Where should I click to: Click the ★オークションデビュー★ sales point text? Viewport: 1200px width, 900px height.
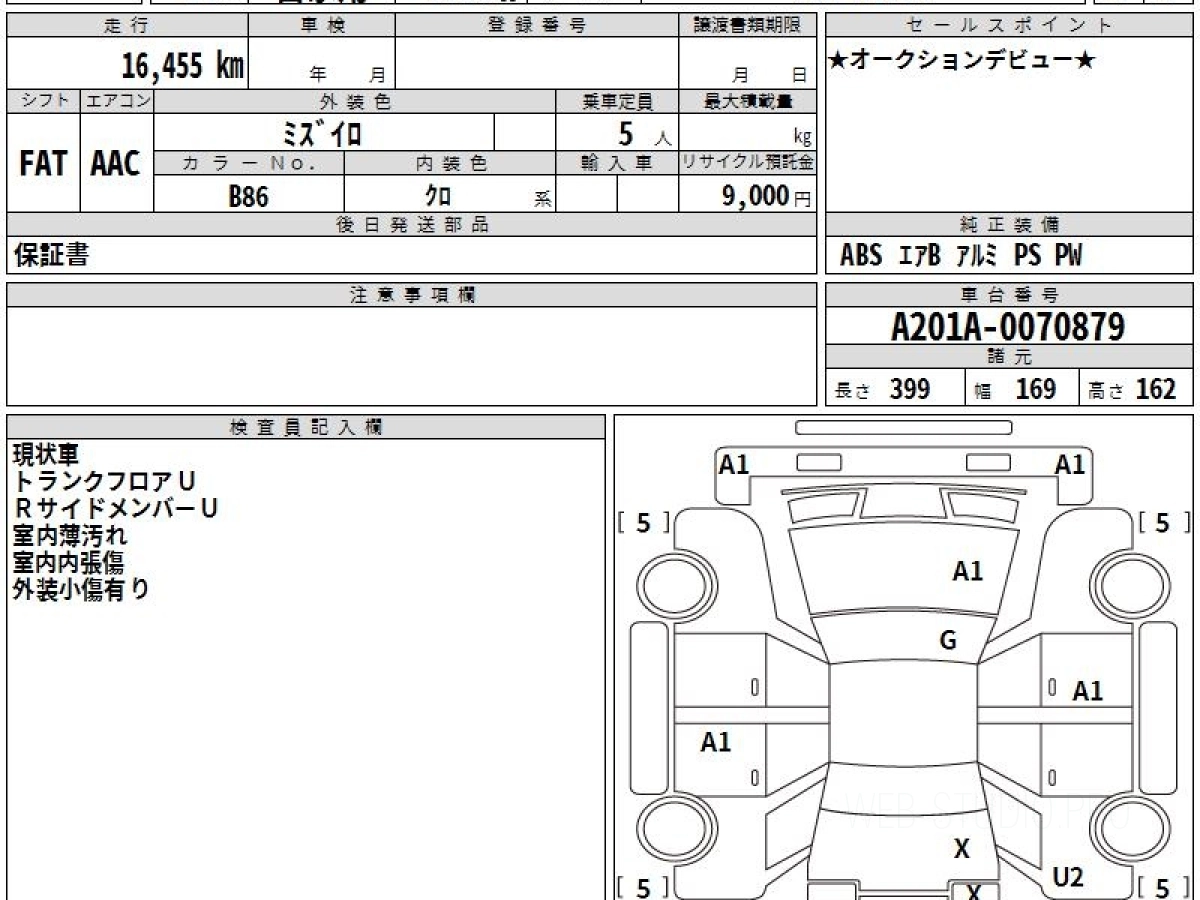pos(963,60)
